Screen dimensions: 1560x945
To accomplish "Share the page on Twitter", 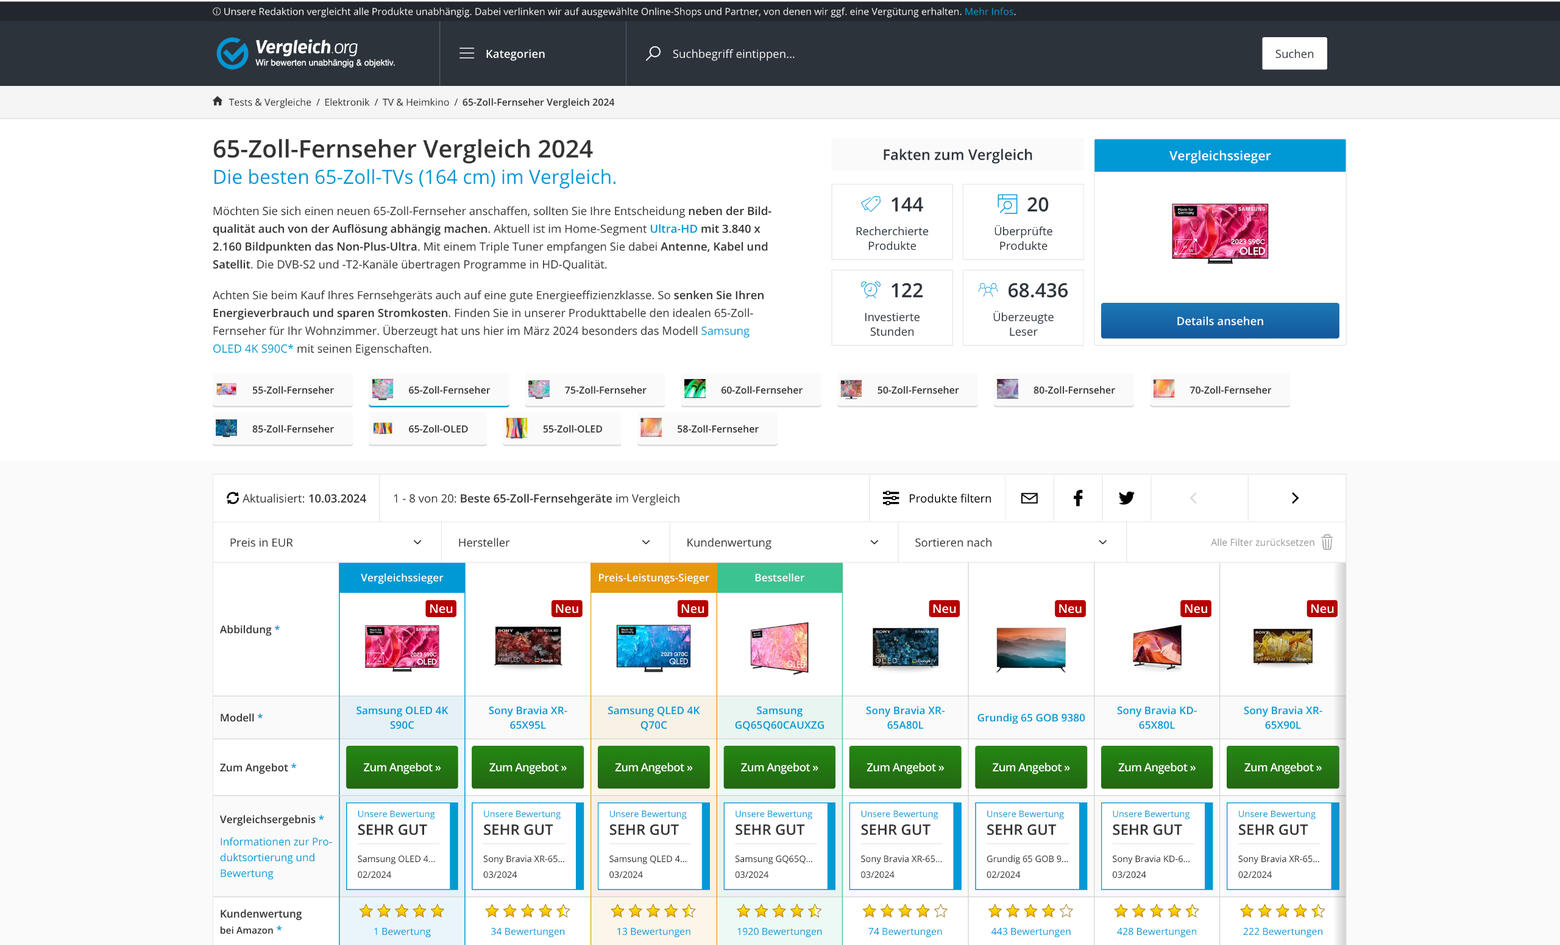I will (1126, 498).
